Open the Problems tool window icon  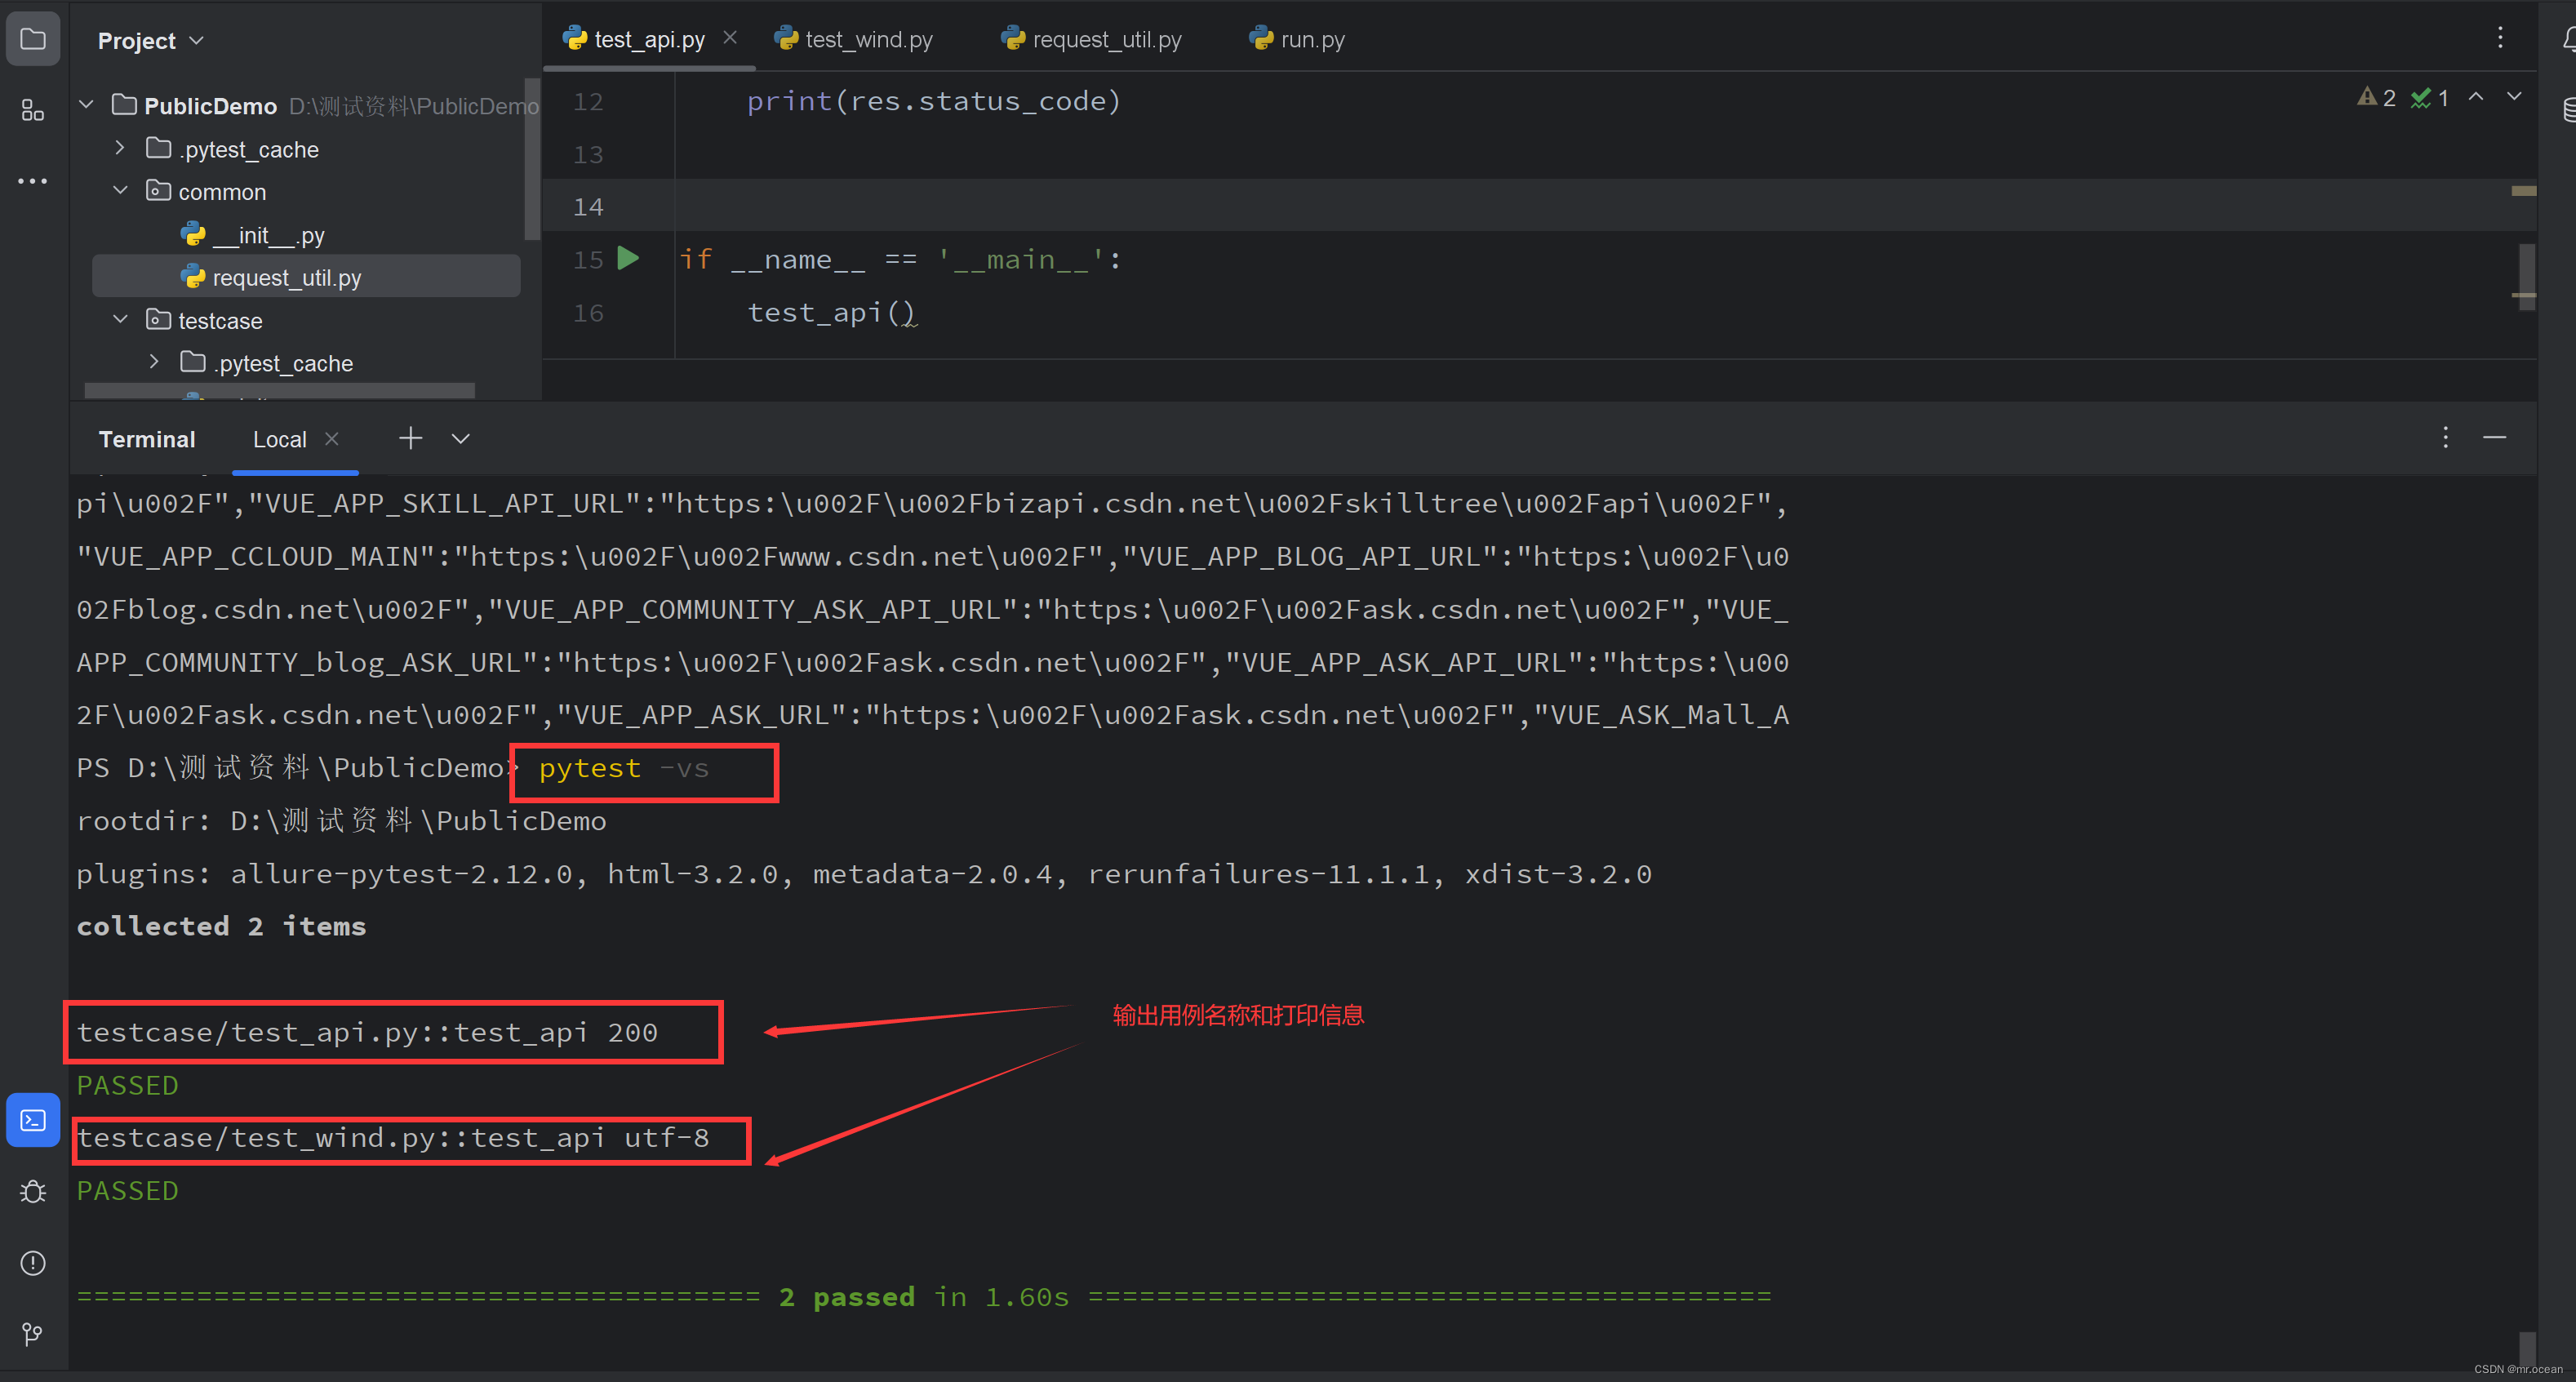(x=33, y=1263)
